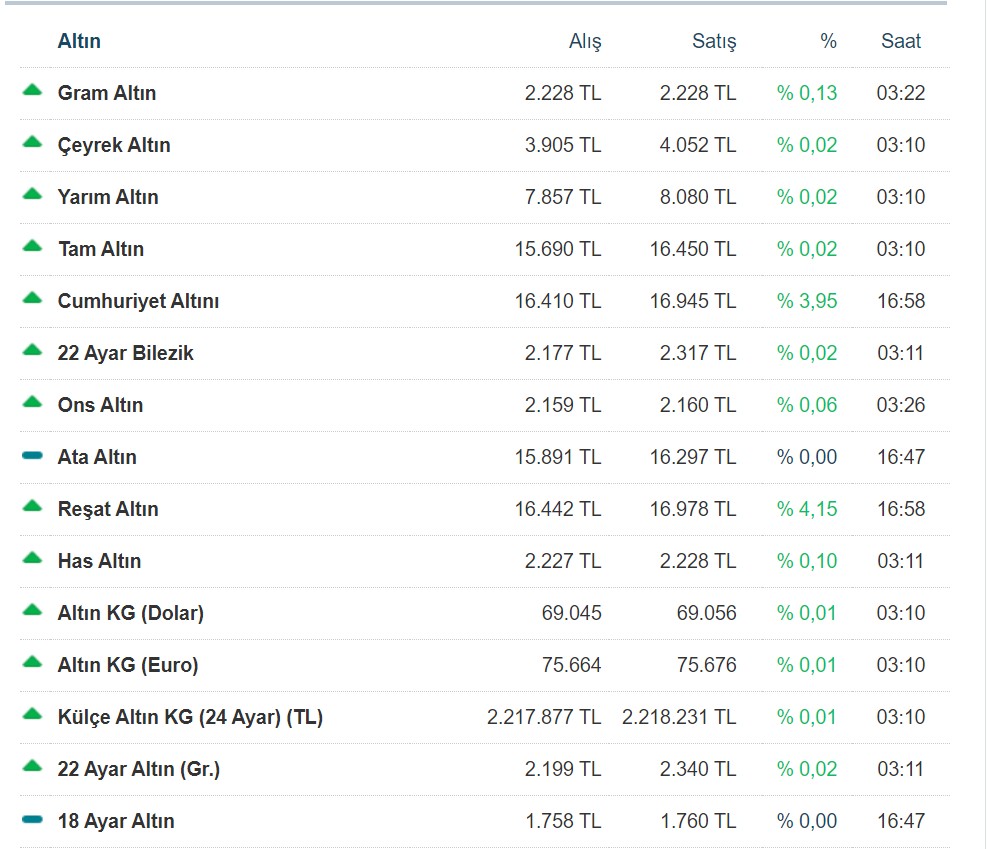
Task: Click the green arrow next to Çeyrek Altın
Action: tap(32, 143)
